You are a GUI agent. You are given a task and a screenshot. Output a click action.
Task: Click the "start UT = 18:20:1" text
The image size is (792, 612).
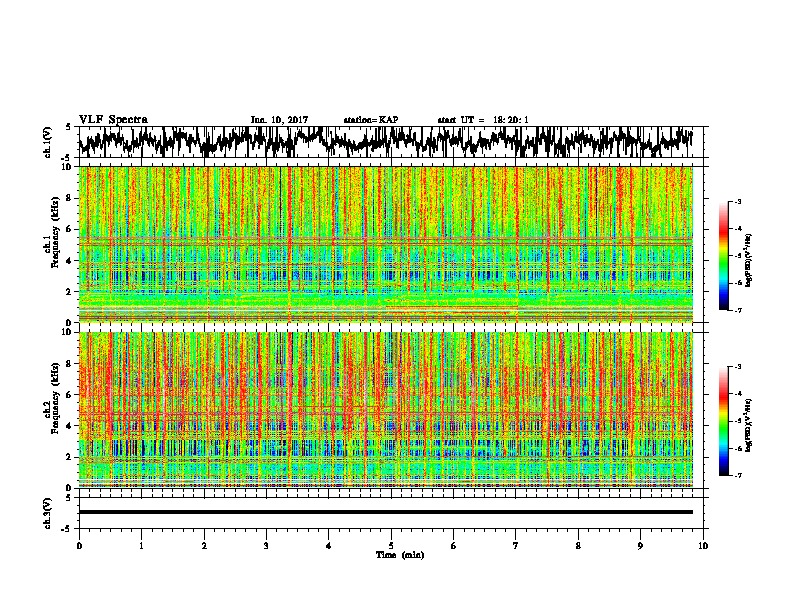(x=483, y=120)
